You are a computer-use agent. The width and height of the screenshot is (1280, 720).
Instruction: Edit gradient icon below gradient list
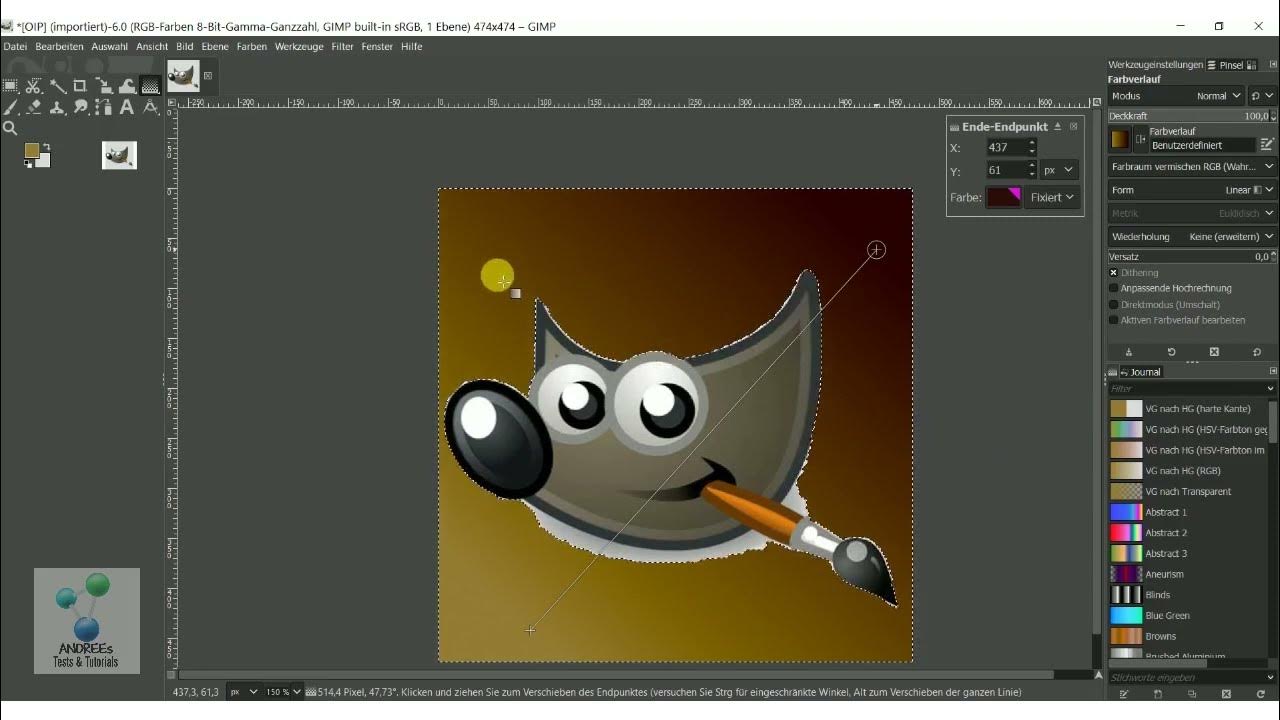click(x=1124, y=694)
